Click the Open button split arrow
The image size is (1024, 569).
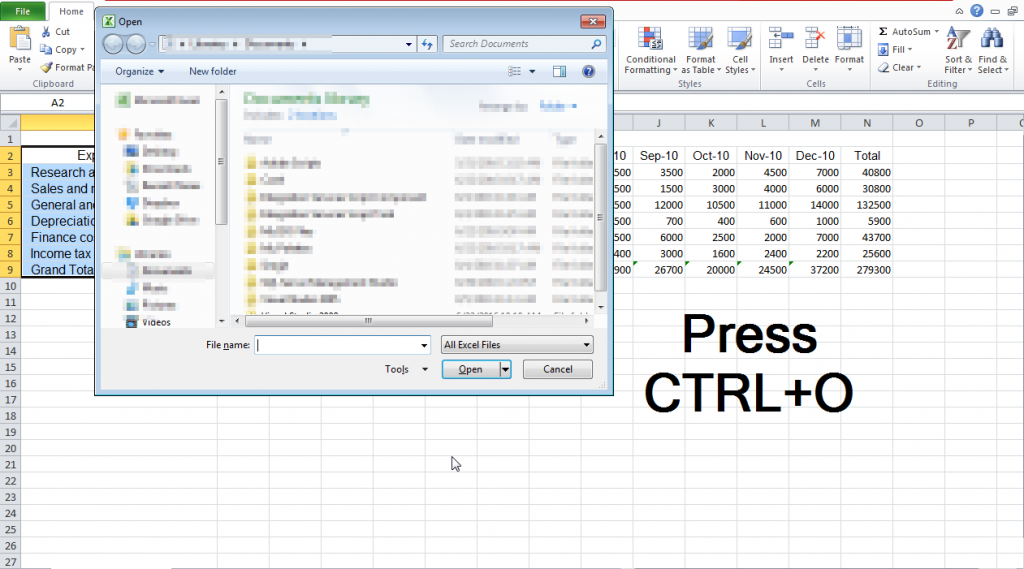point(505,369)
